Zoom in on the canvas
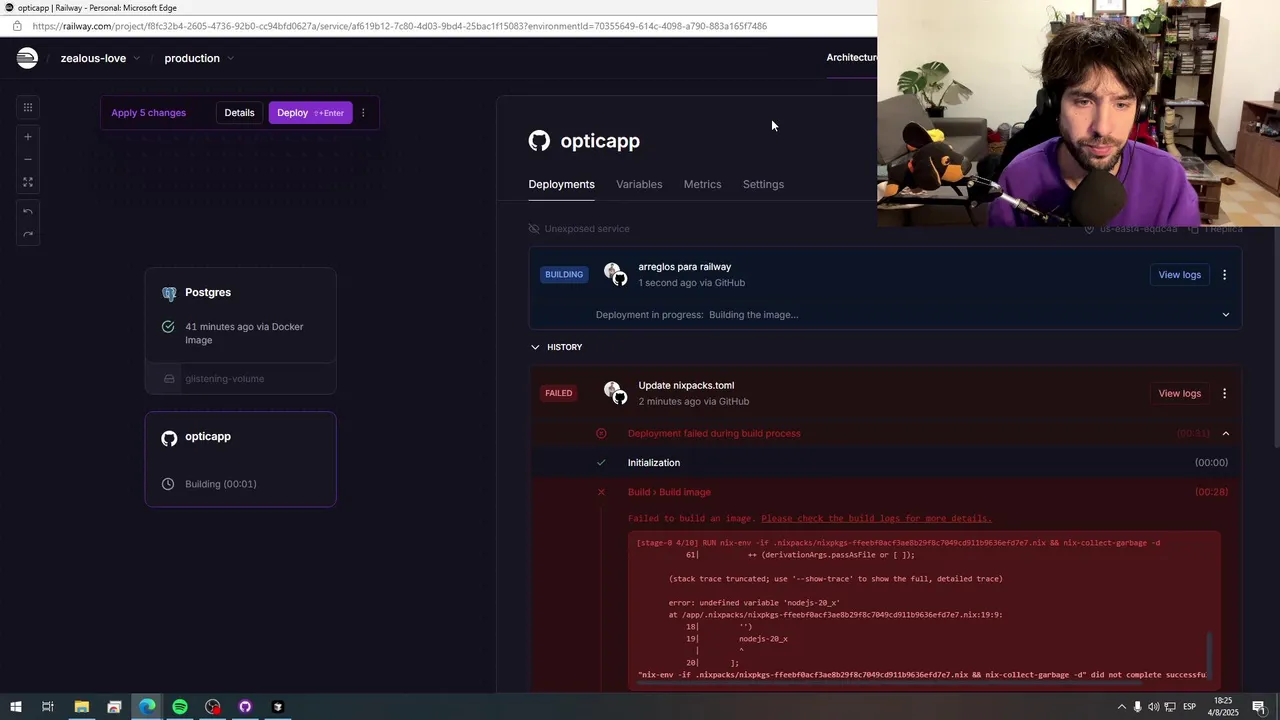1280x720 pixels. point(28,136)
